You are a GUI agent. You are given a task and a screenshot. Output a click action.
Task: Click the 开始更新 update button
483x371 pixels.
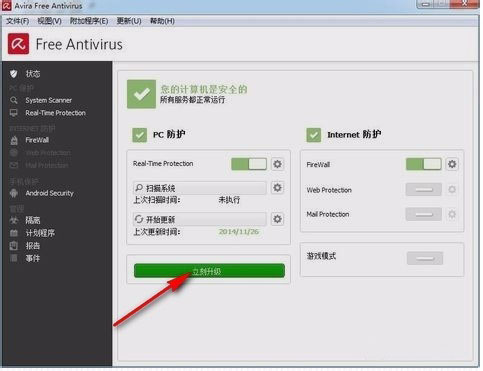pos(200,219)
